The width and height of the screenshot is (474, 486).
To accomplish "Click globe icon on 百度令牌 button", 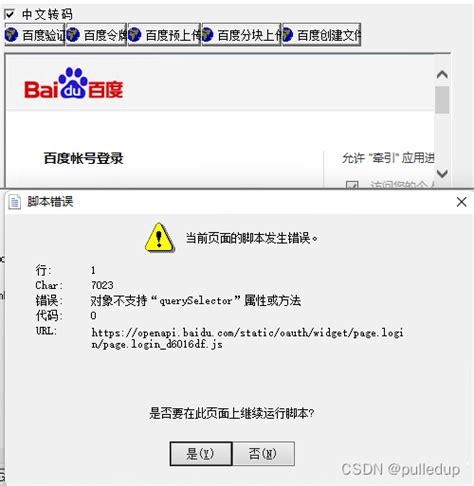I will (73, 35).
